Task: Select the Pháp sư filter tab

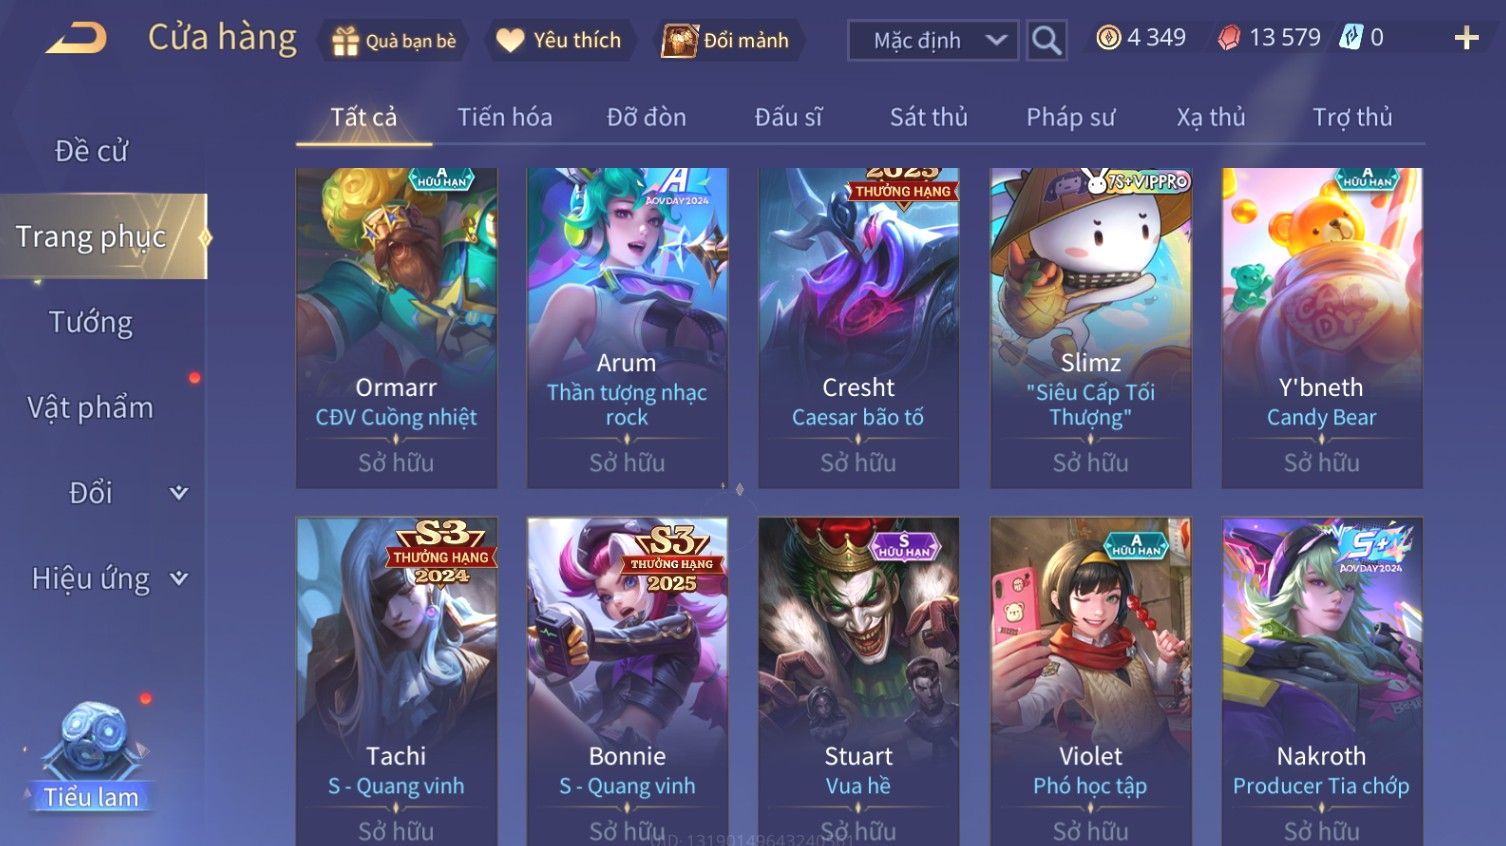Action: pos(1070,117)
